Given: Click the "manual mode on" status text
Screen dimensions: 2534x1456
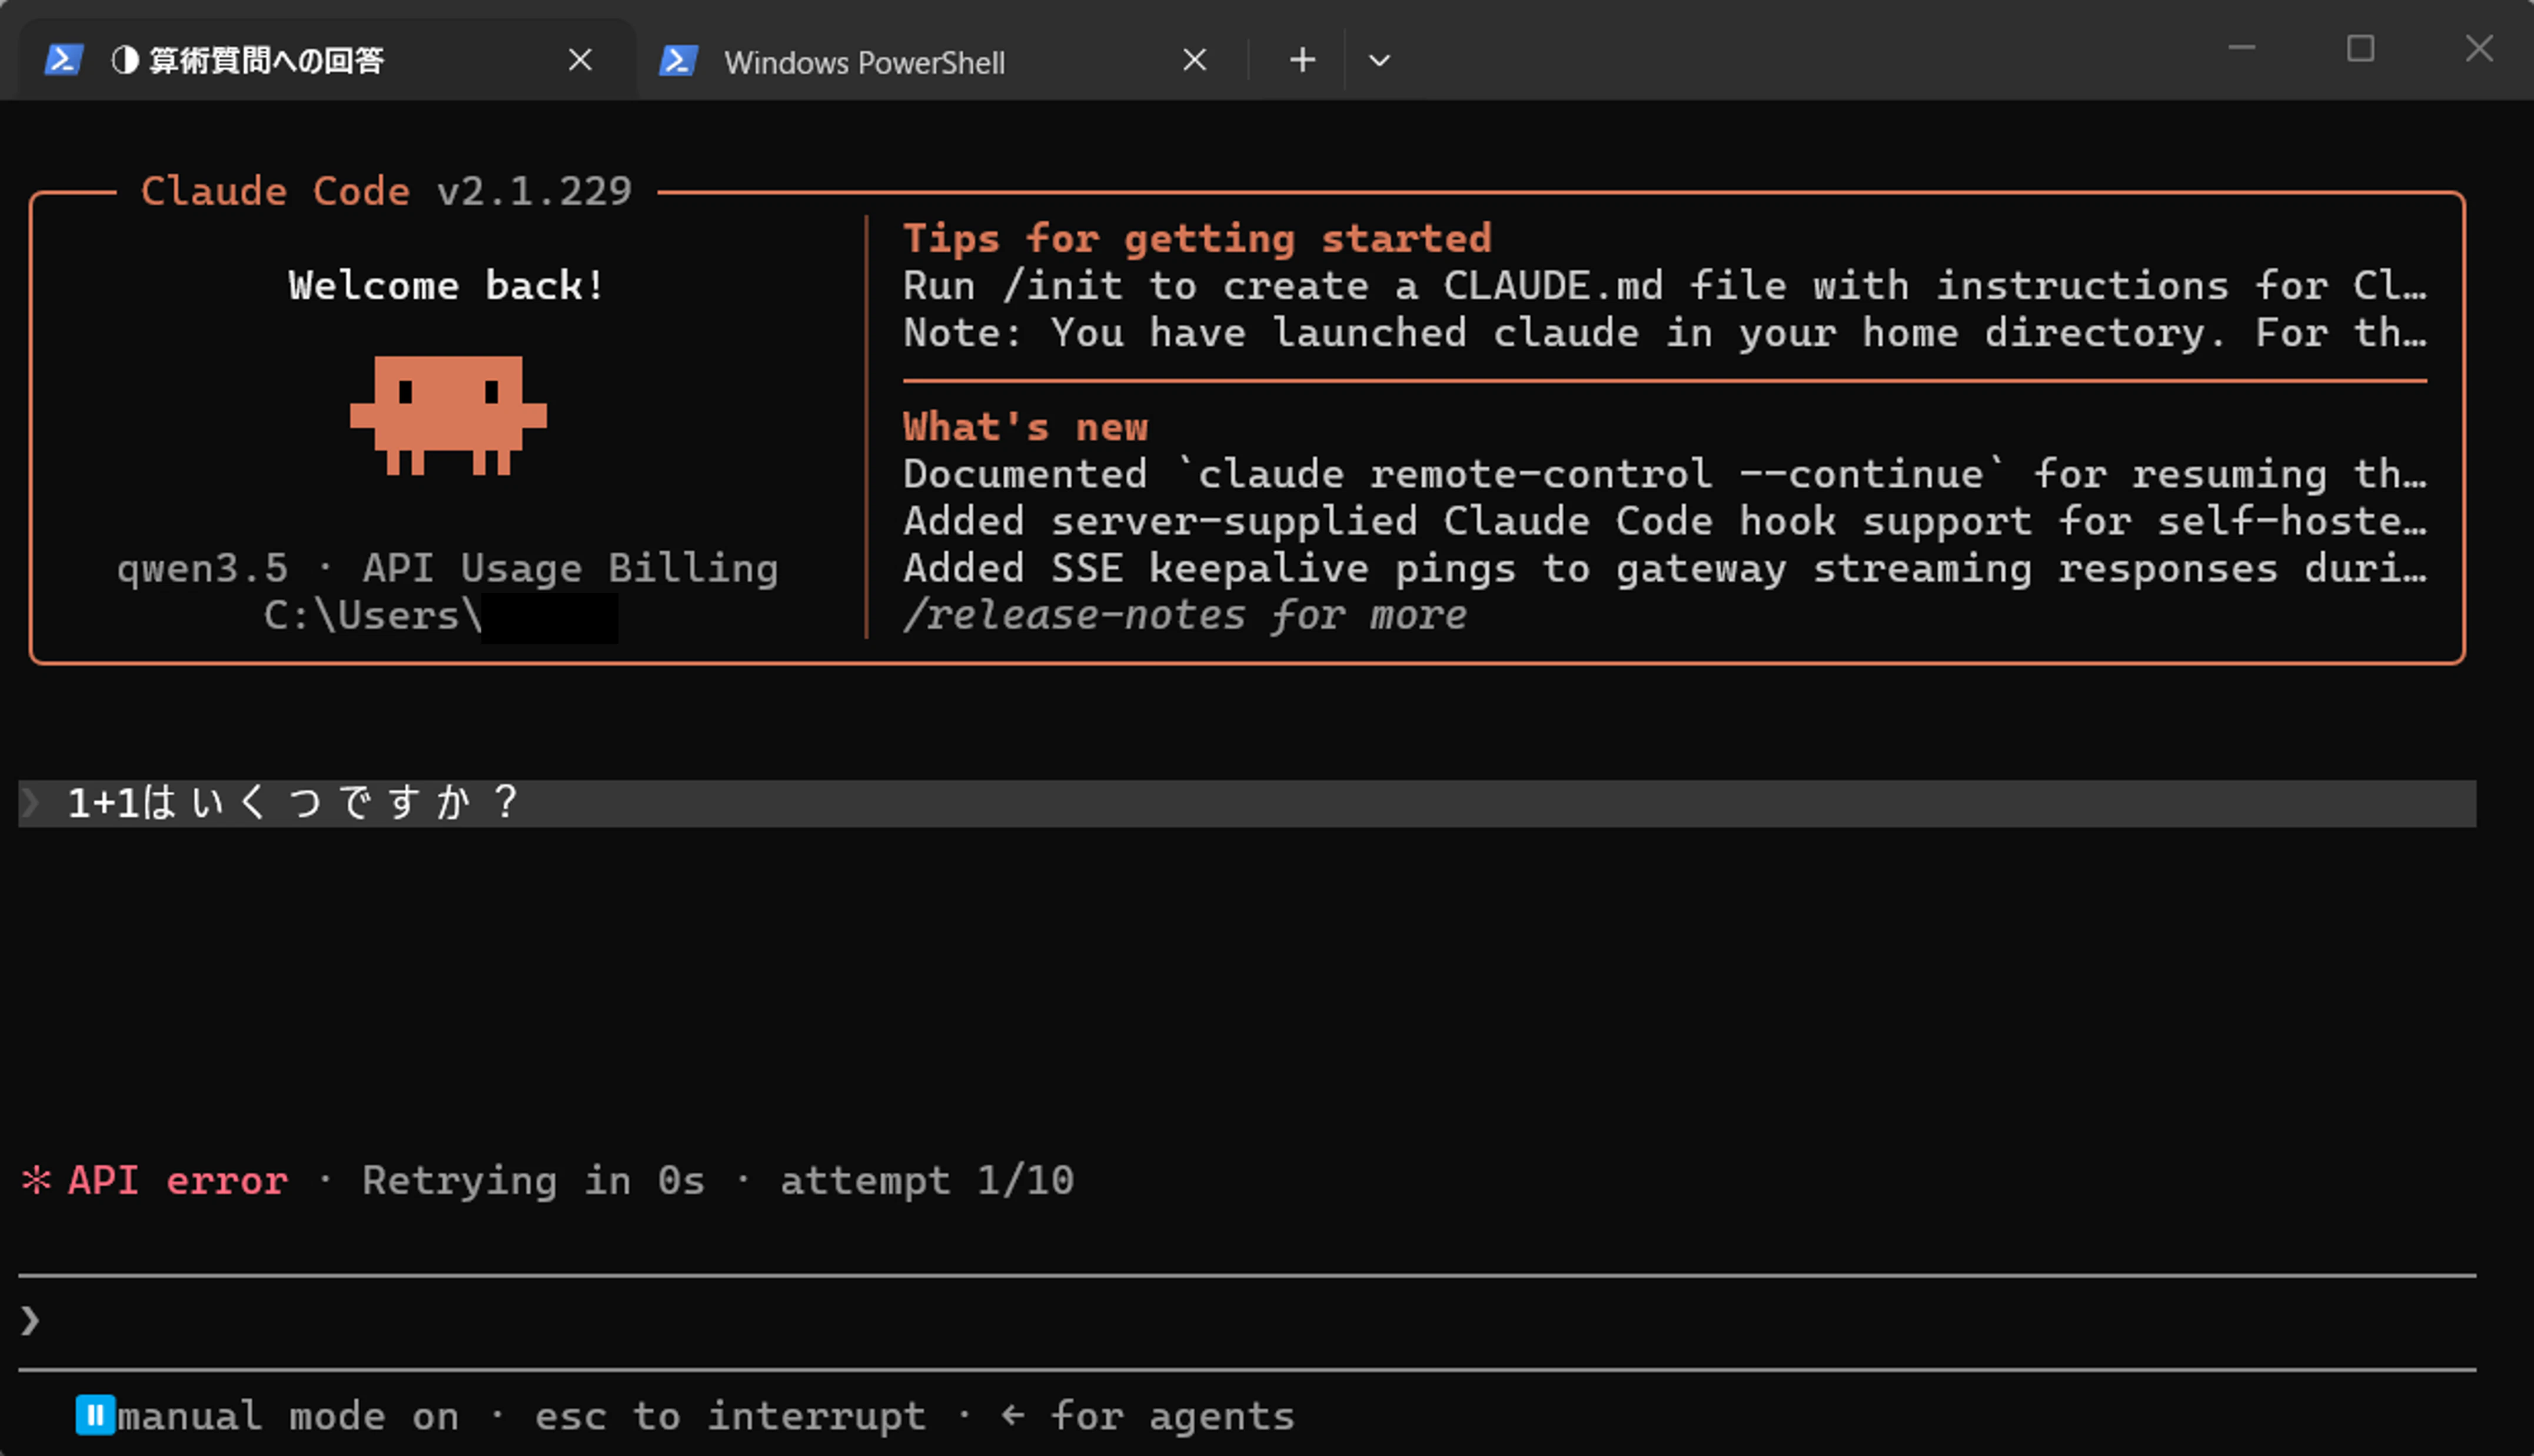Looking at the screenshot, I should [x=288, y=1416].
